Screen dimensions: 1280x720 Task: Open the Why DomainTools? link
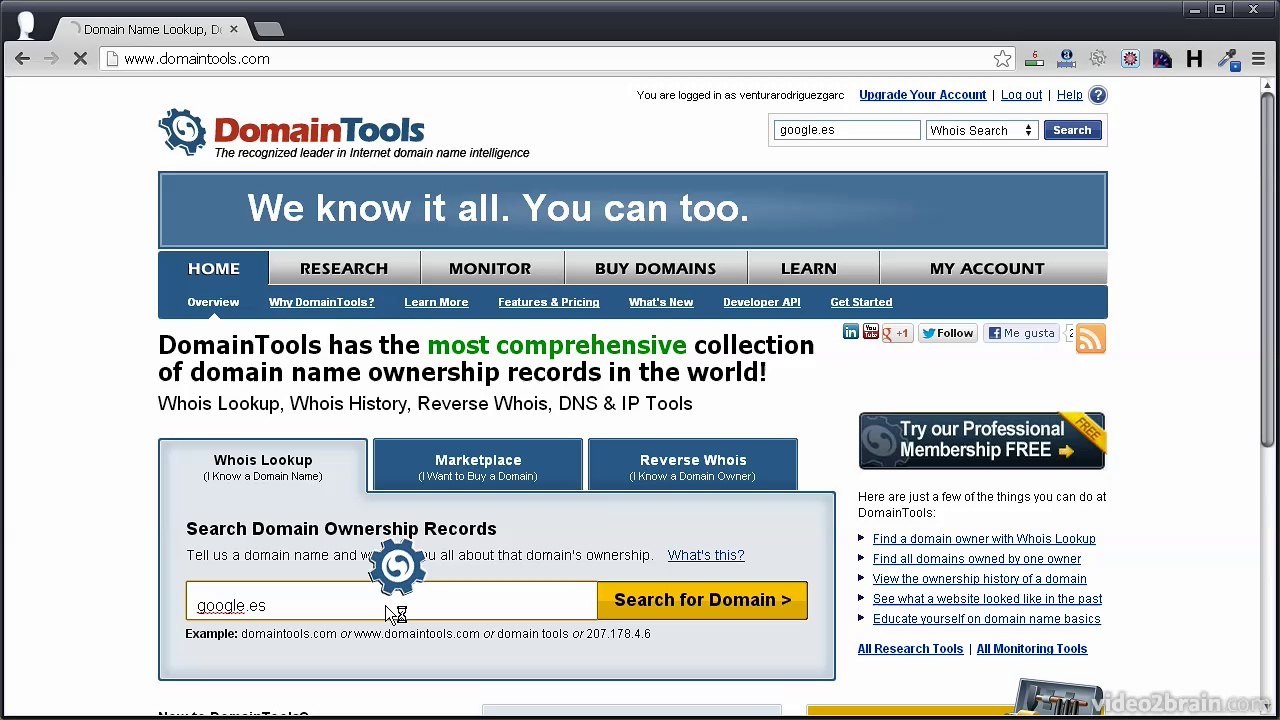click(x=321, y=302)
